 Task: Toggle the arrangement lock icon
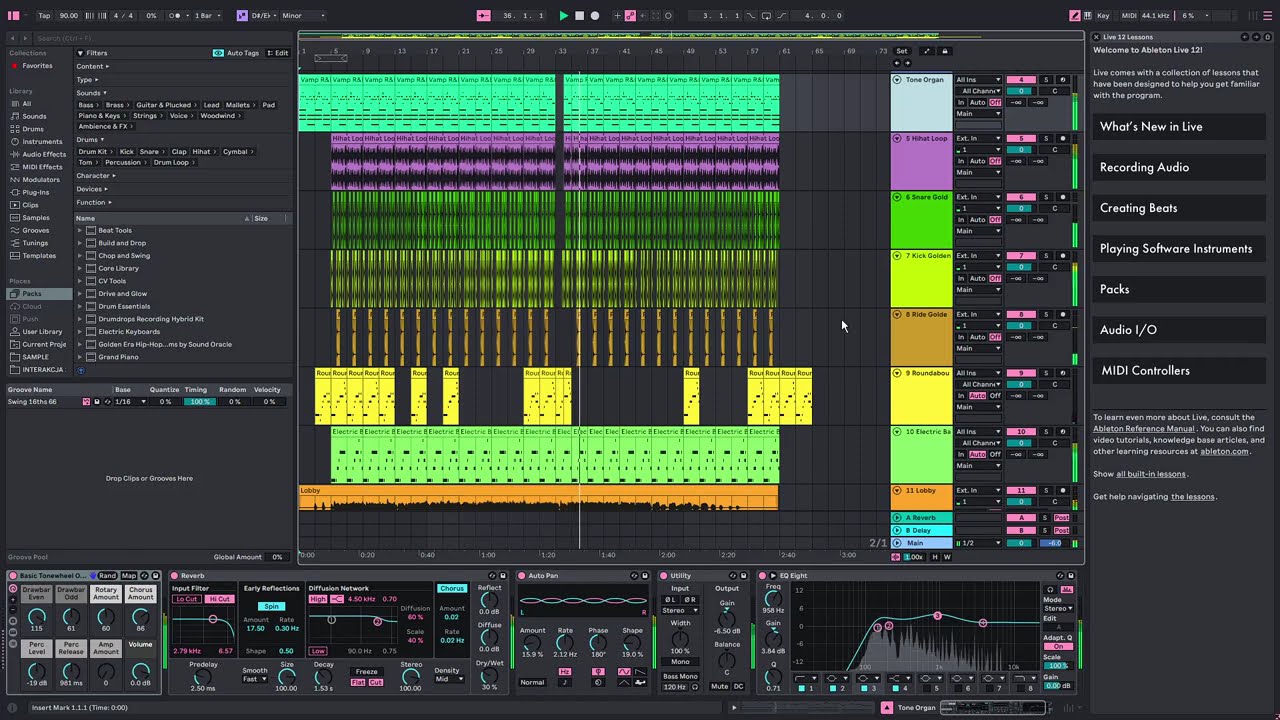coord(945,51)
